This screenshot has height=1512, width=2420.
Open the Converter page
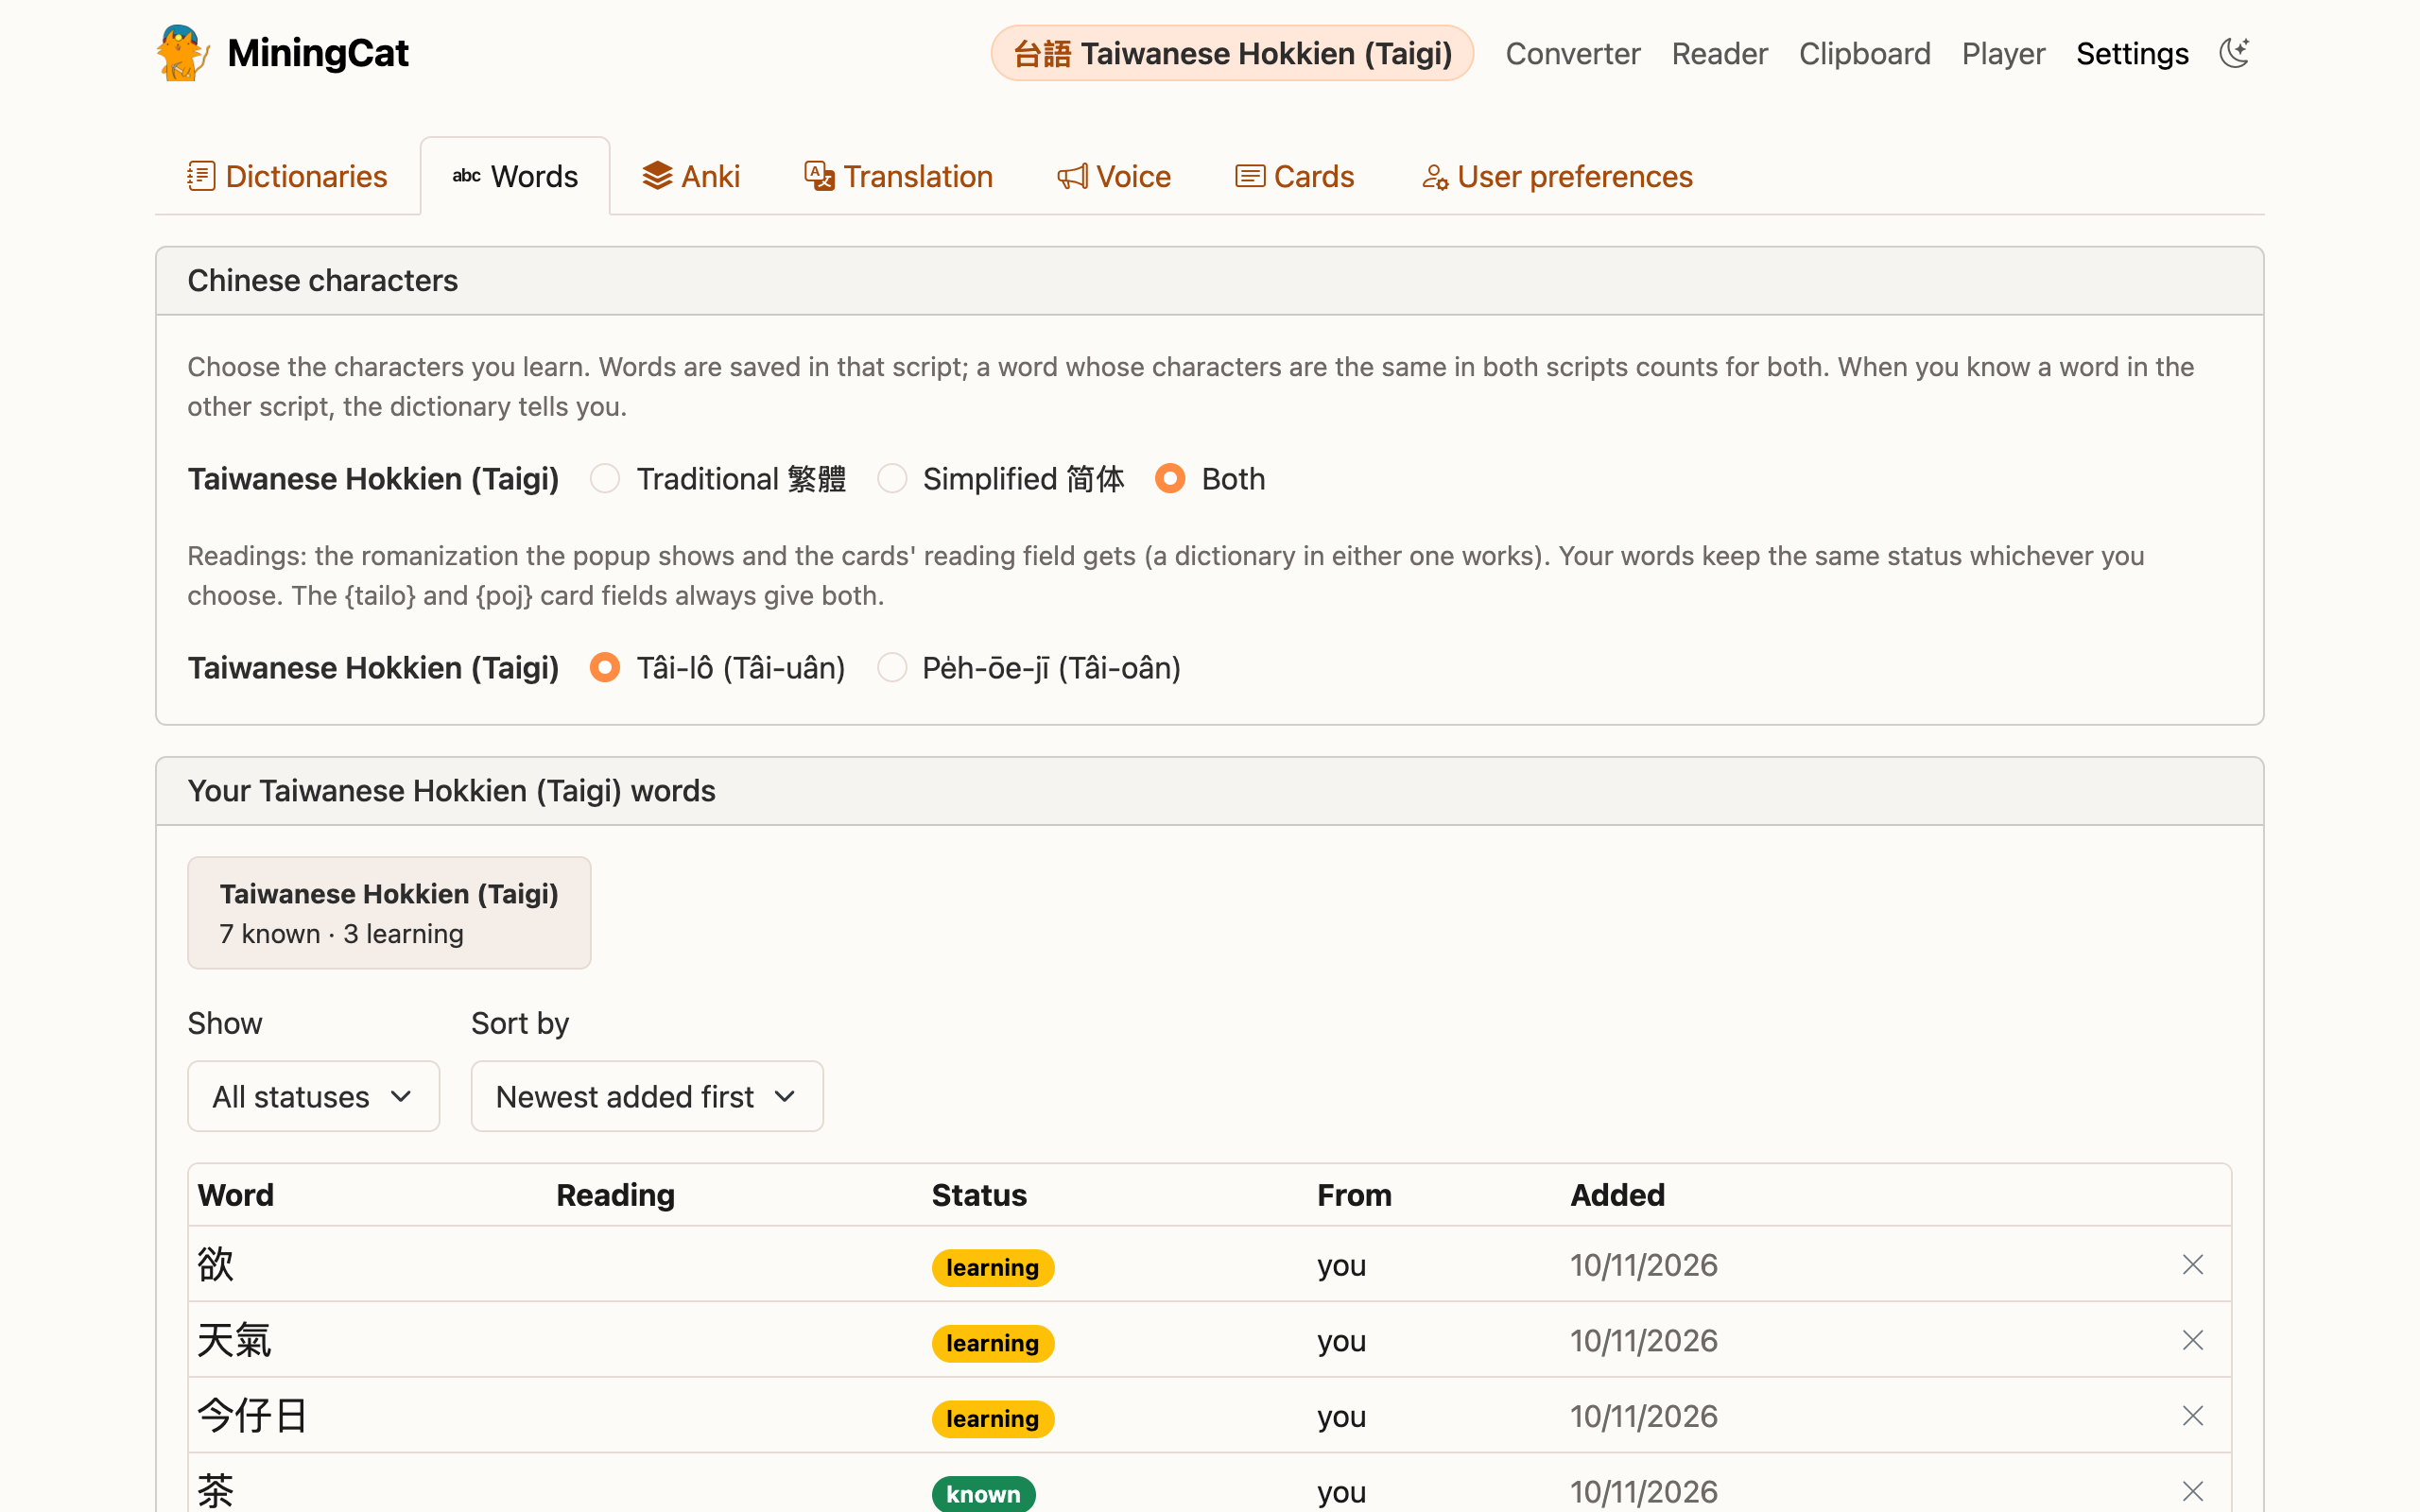pos(1573,53)
